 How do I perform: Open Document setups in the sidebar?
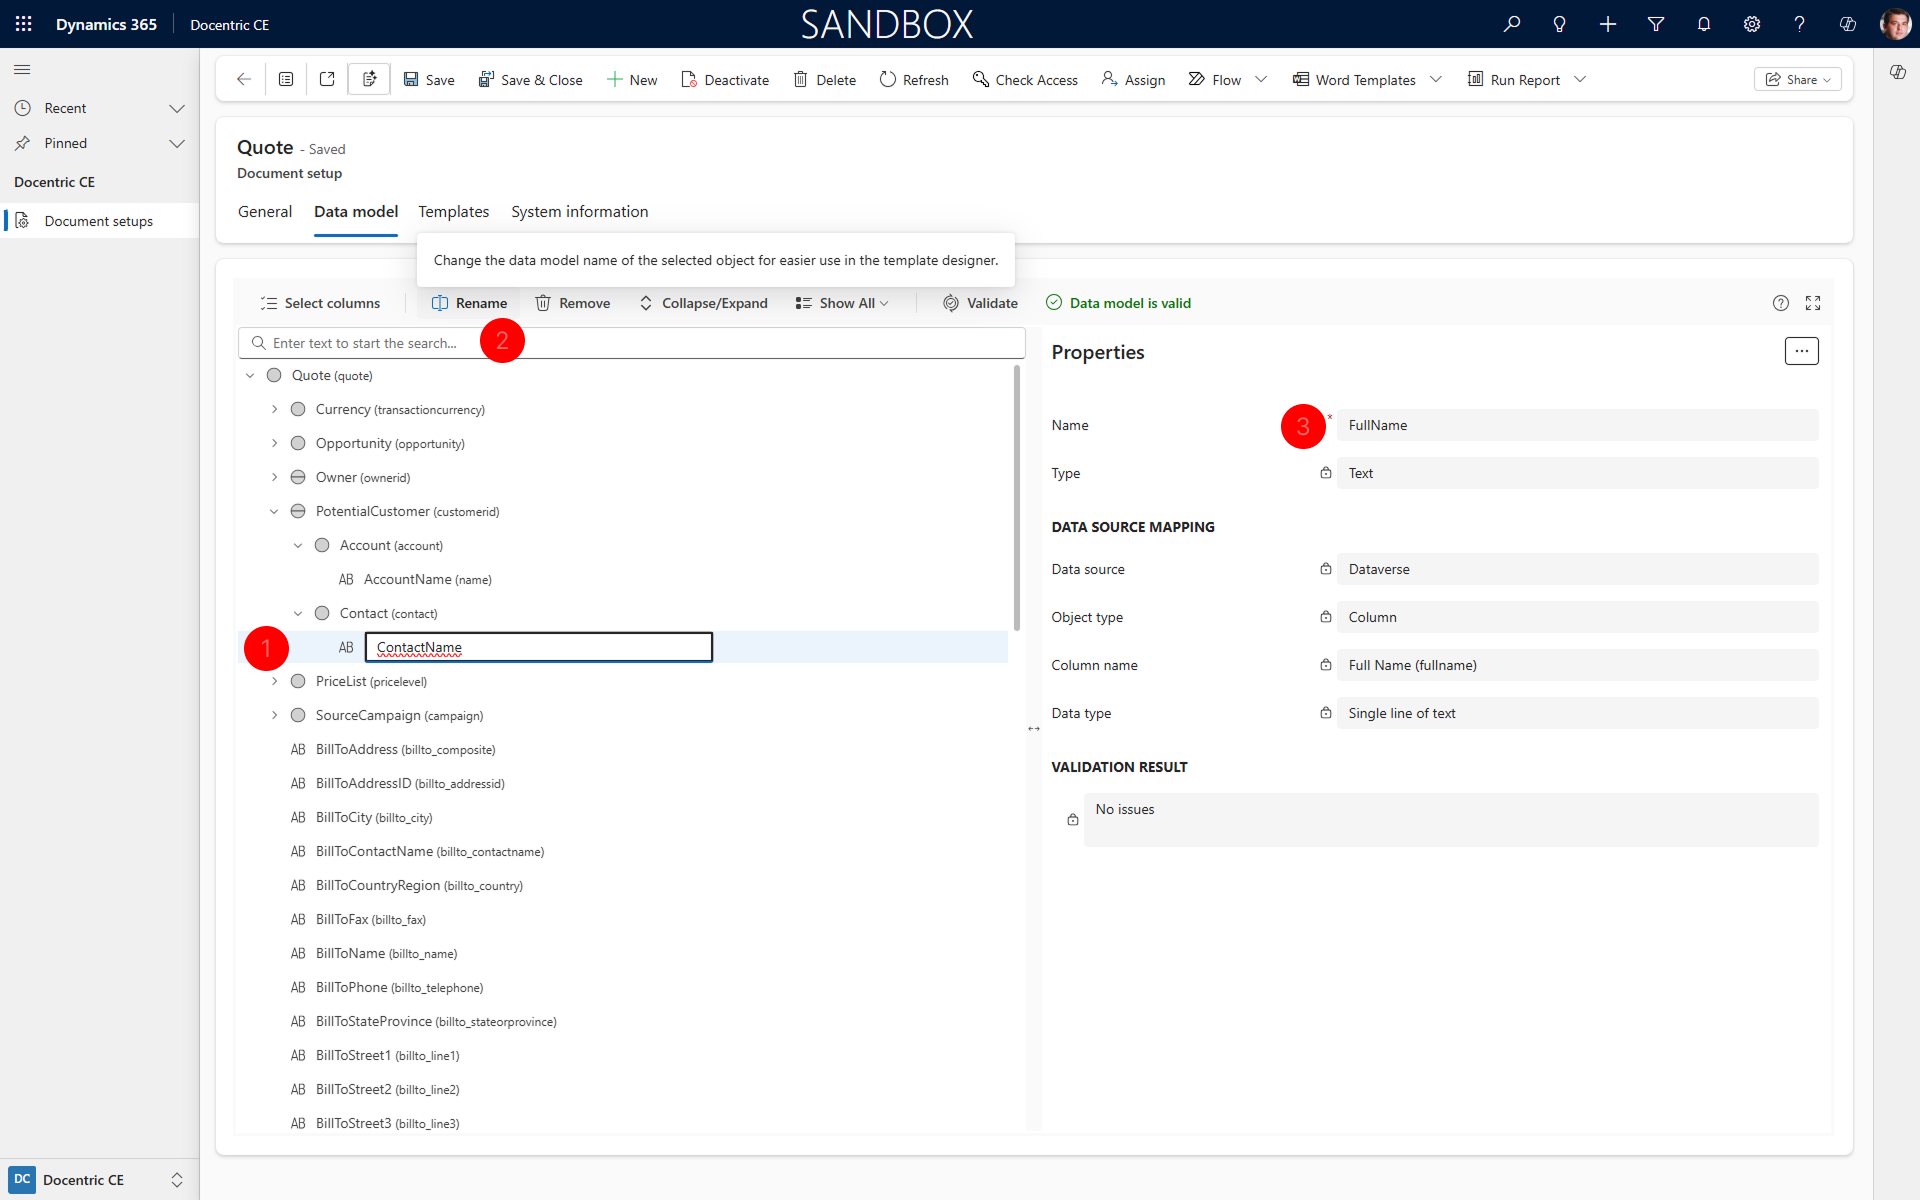(99, 221)
